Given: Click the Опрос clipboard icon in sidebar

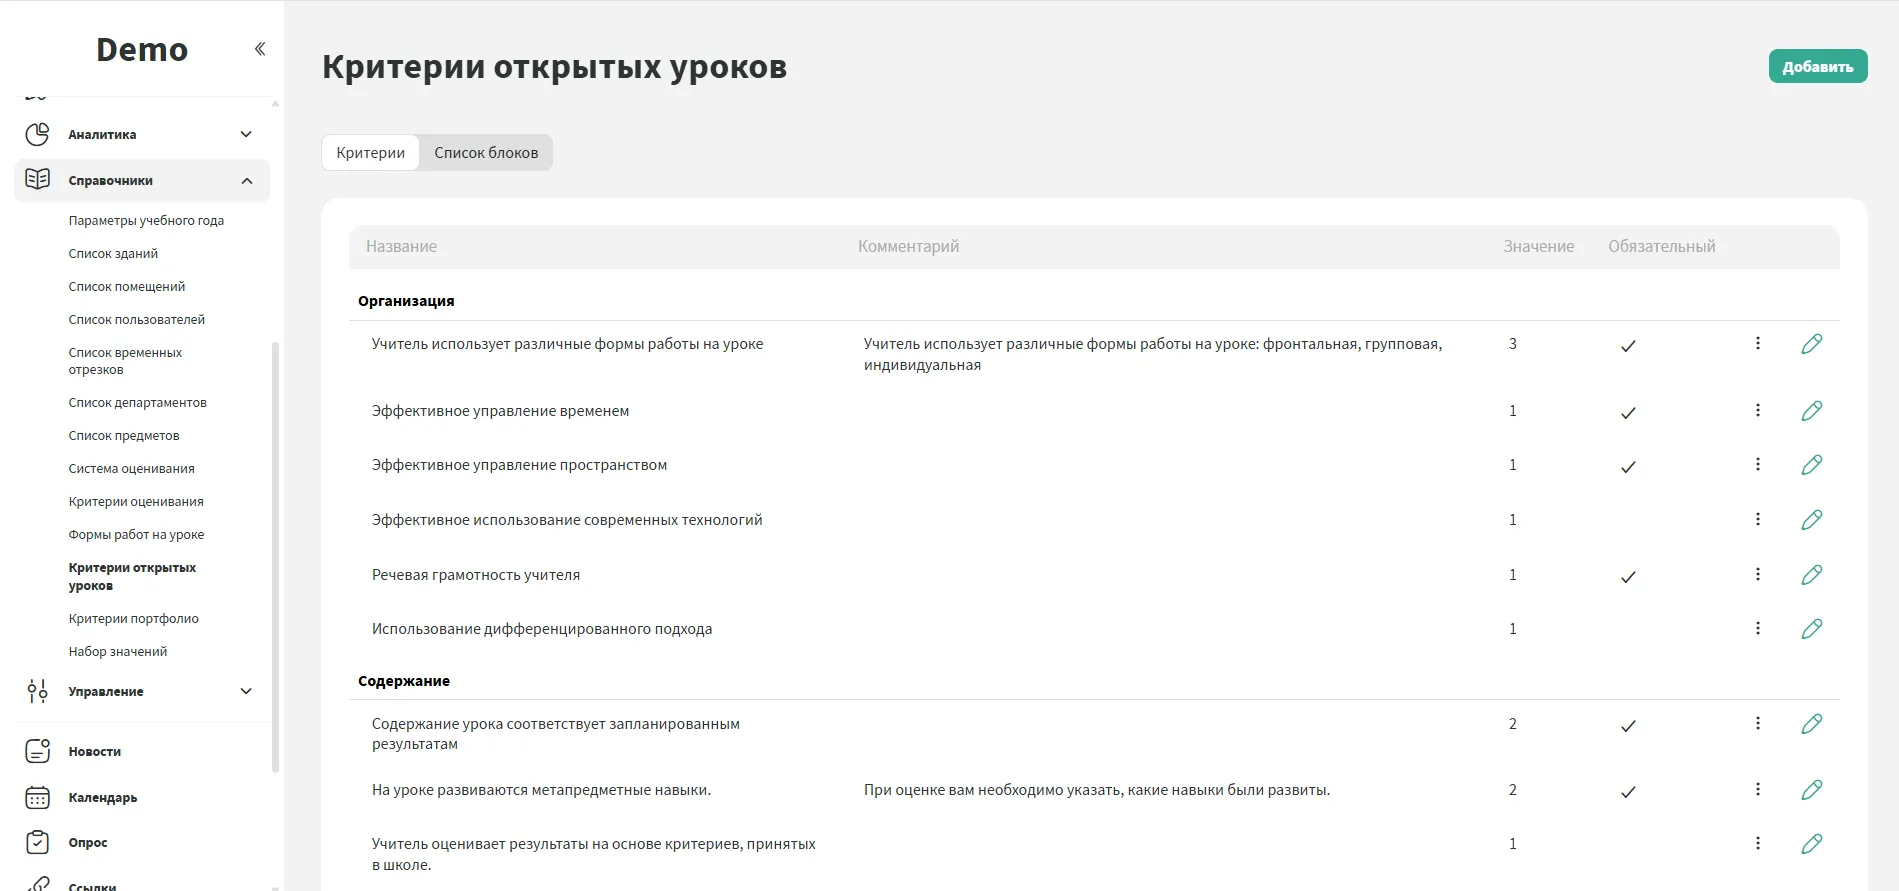Looking at the screenshot, I should [x=37, y=843].
